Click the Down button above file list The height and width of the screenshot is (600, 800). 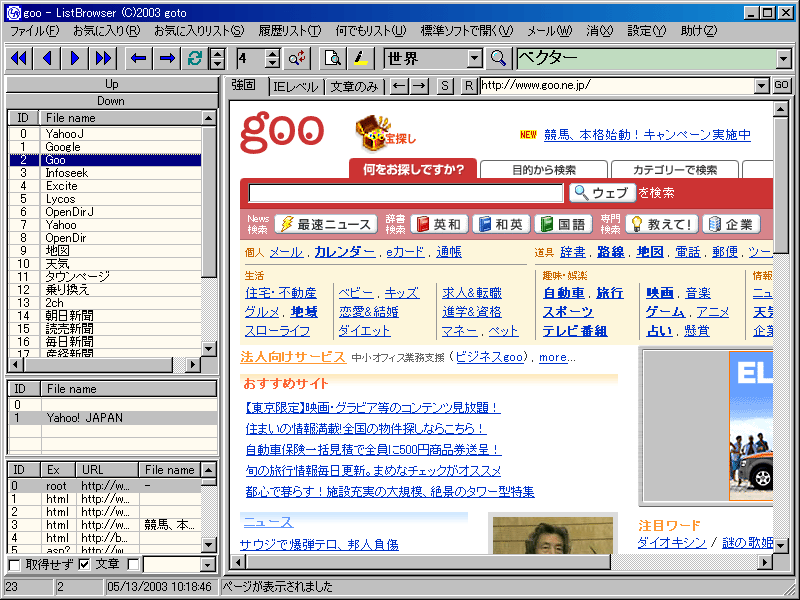pos(111,101)
